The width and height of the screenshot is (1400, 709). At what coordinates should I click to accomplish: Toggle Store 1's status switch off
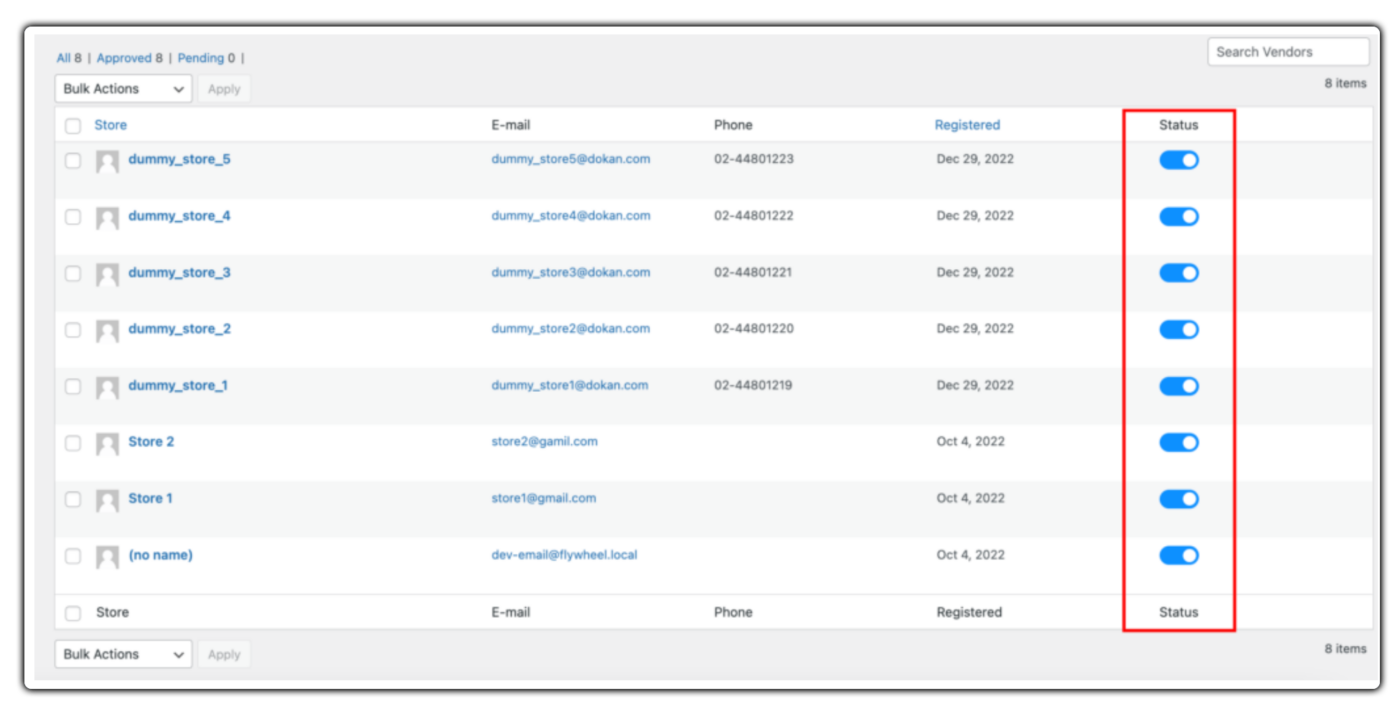[x=1179, y=498]
